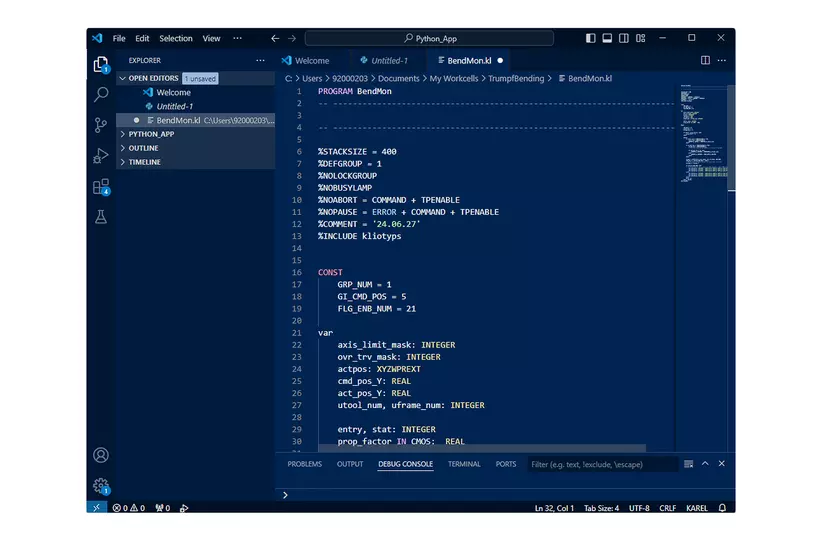Open the Run and Debug view
Viewport: 822px width, 540px height.
(101, 156)
